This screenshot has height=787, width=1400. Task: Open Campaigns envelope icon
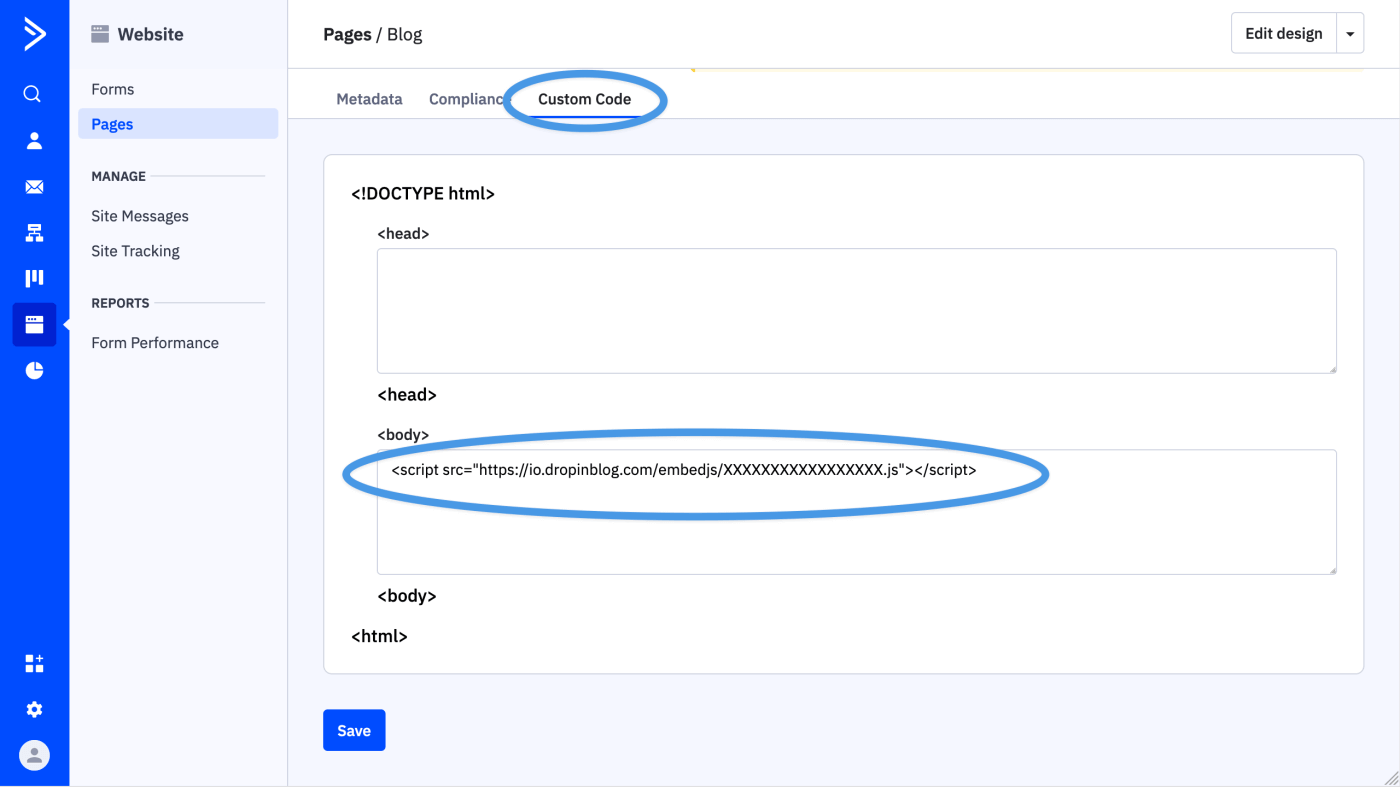(x=34, y=187)
